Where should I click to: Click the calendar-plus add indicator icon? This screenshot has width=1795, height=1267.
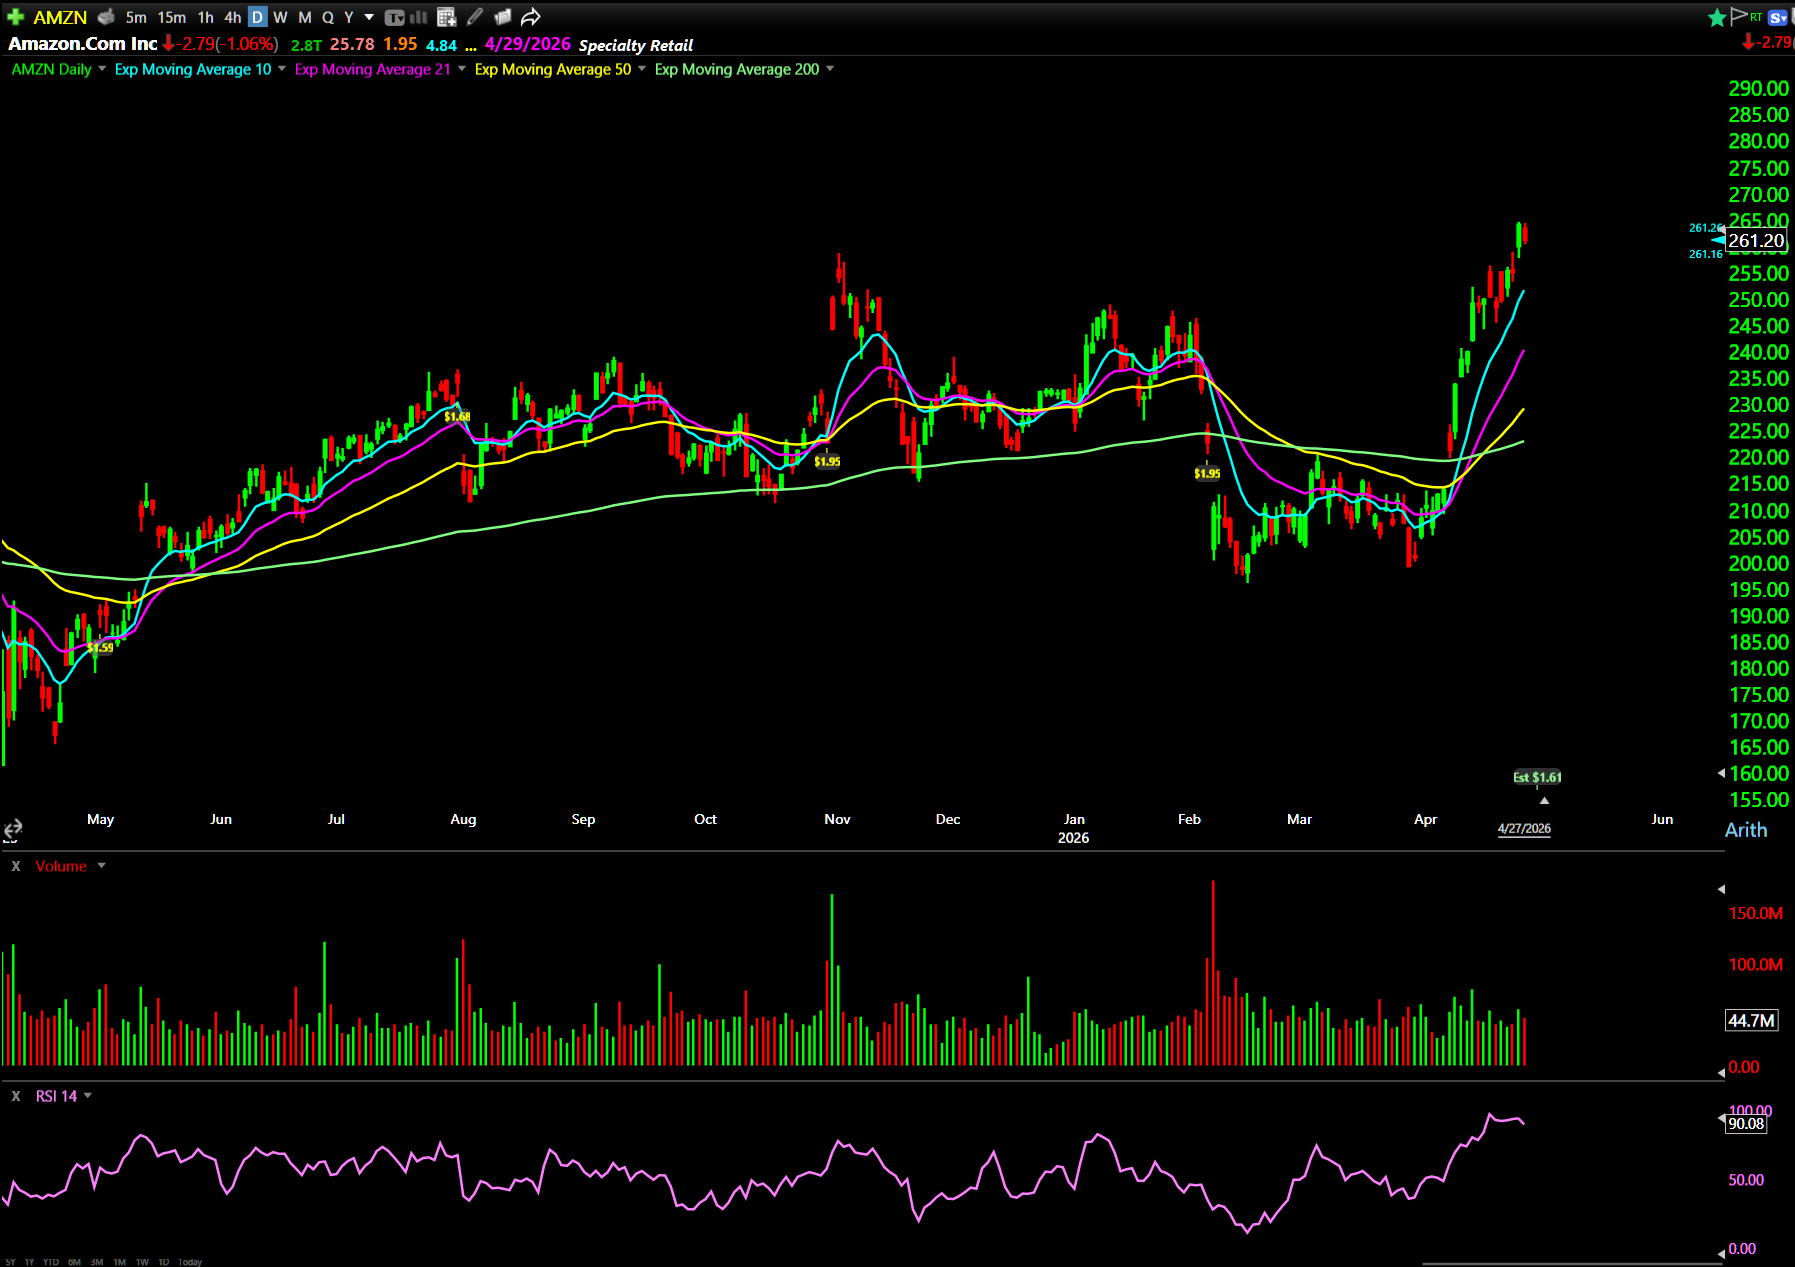click(447, 17)
